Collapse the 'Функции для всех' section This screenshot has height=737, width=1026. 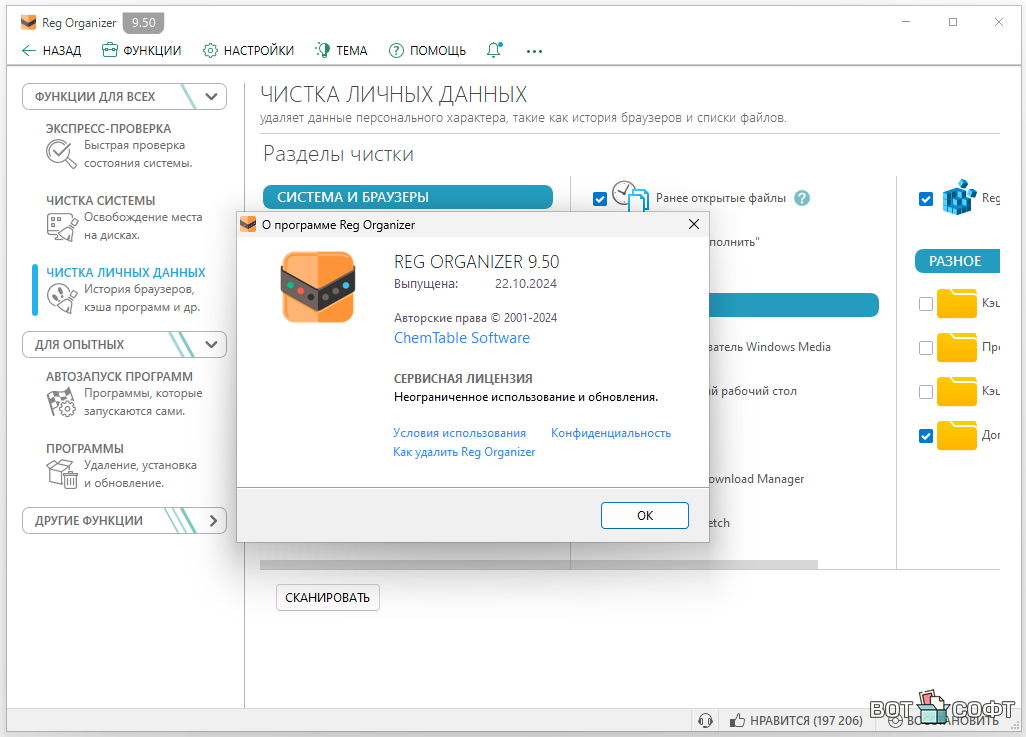coord(210,97)
